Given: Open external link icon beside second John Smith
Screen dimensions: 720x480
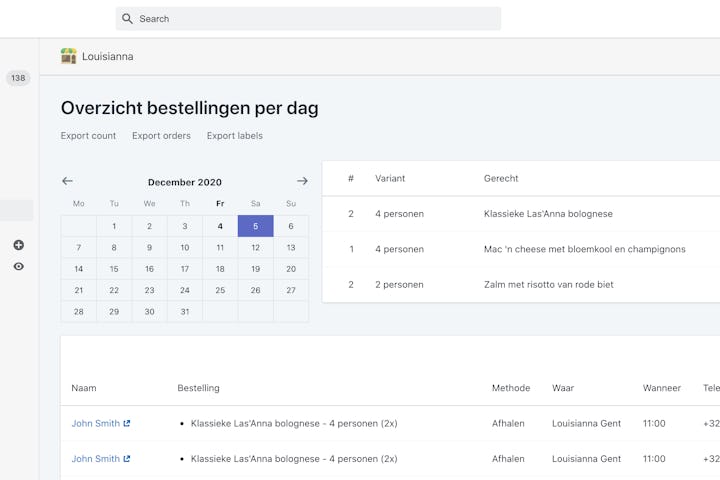Looking at the screenshot, I should point(127,459).
